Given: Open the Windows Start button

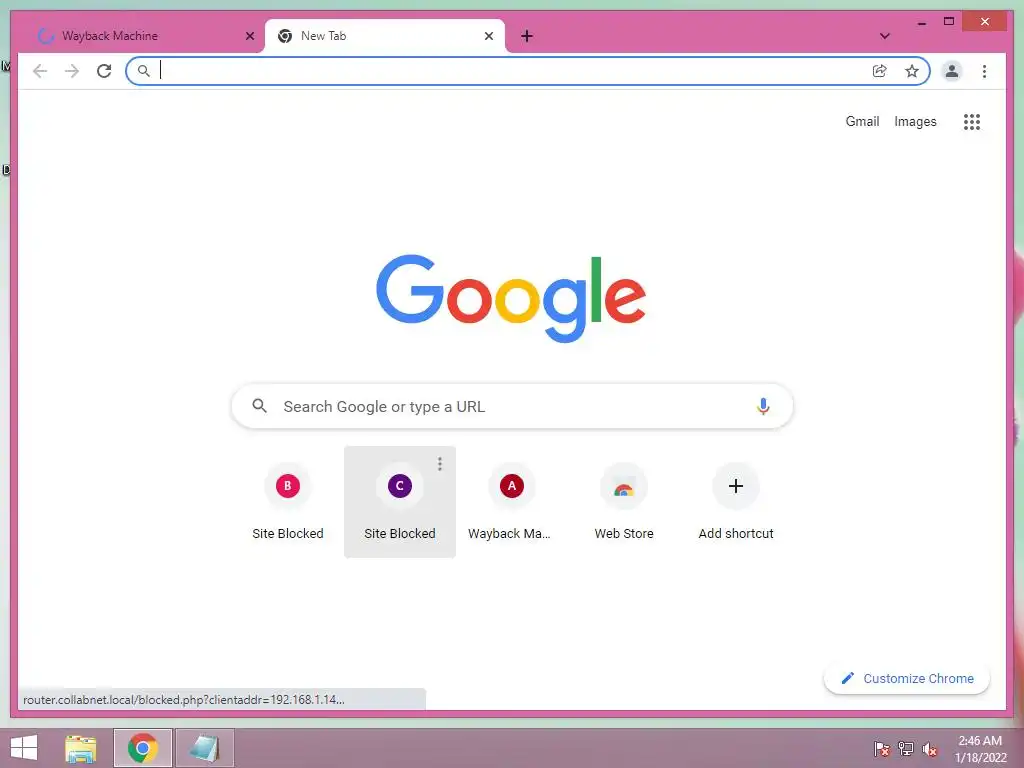Looking at the screenshot, I should (x=24, y=748).
